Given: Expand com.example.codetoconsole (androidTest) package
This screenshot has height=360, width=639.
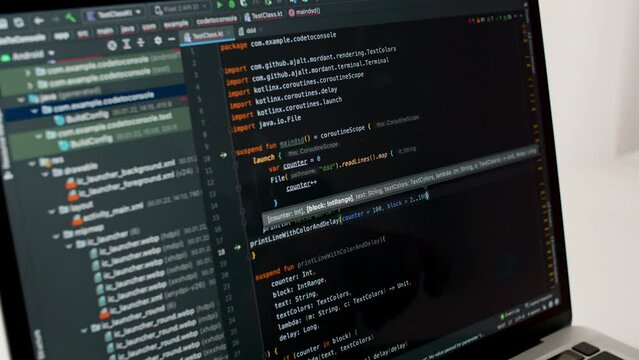Looking at the screenshot, I should (x=28, y=73).
